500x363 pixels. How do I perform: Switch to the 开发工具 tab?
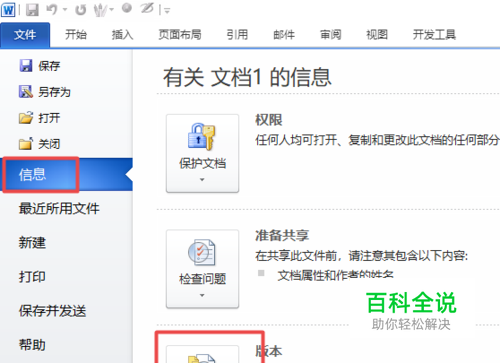click(x=434, y=35)
